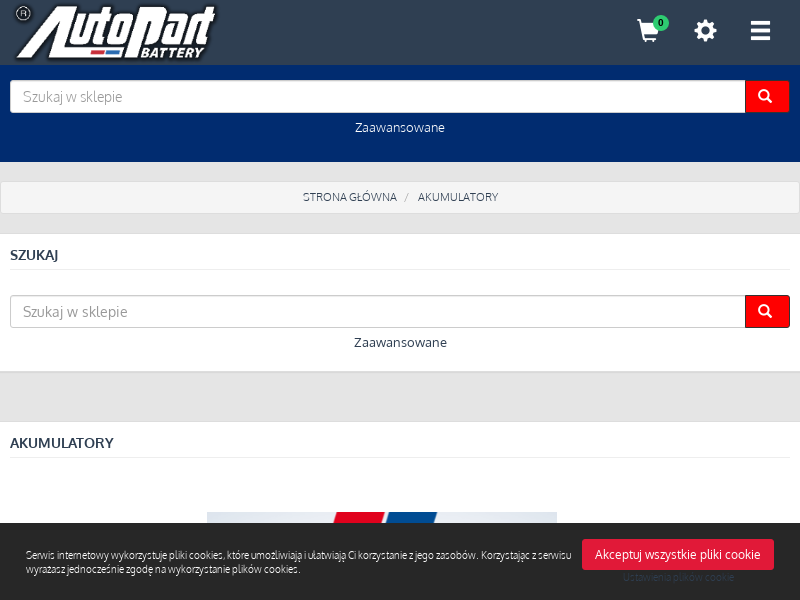Navigate via STRONA GŁÓWNA breadcrumb
The image size is (800, 600).
point(349,197)
